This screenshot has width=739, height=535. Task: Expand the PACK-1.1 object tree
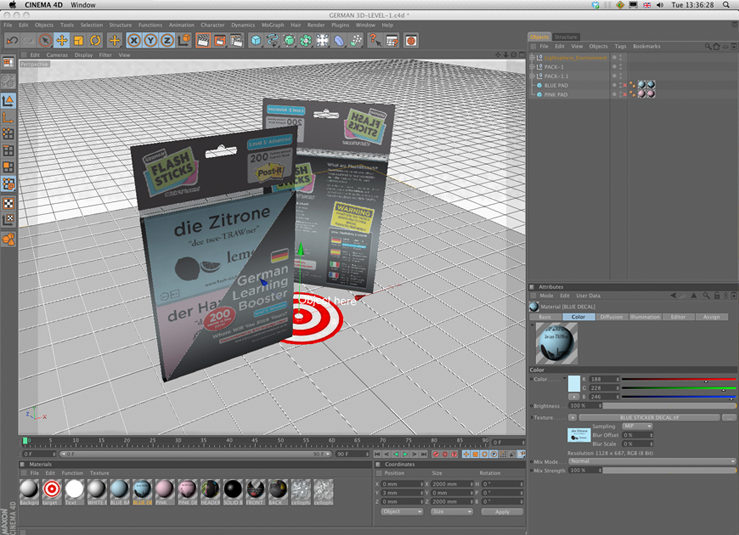click(532, 76)
